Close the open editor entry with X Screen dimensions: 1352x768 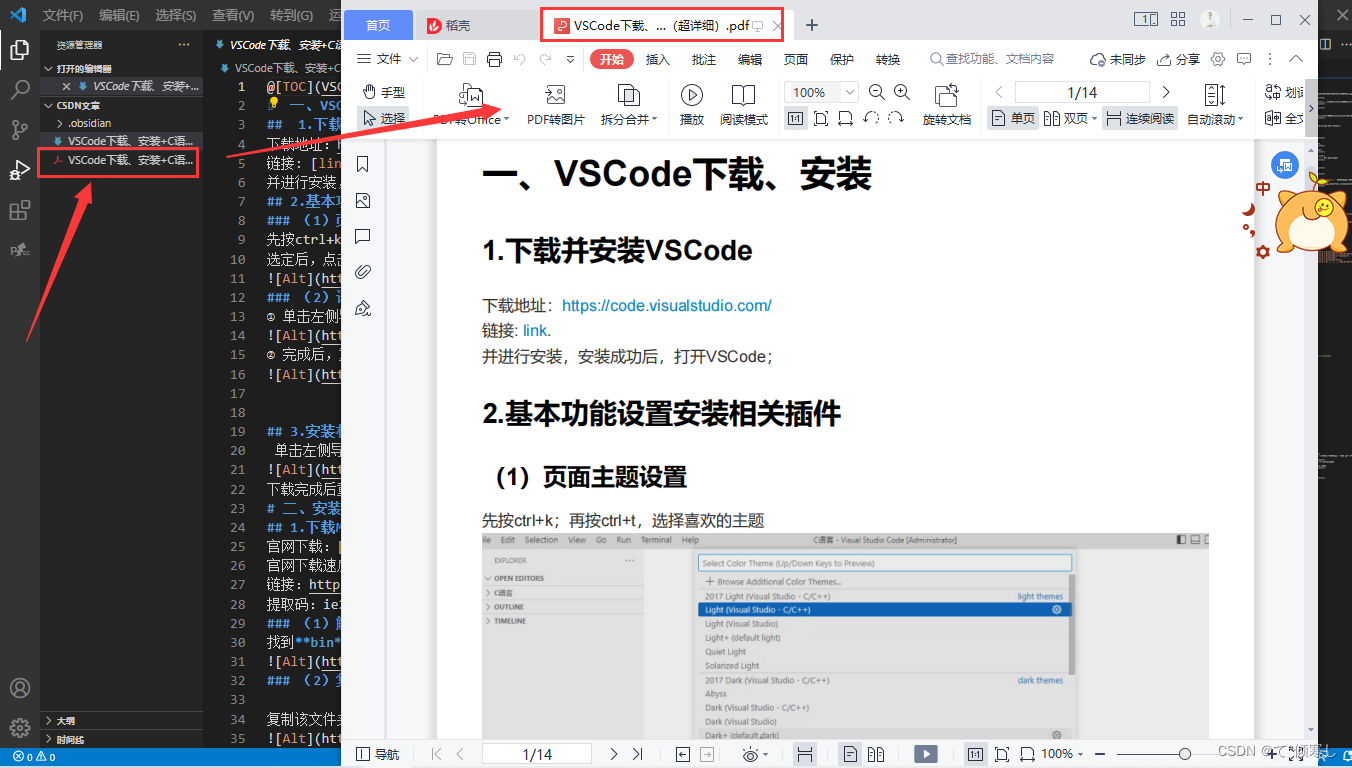tap(67, 87)
